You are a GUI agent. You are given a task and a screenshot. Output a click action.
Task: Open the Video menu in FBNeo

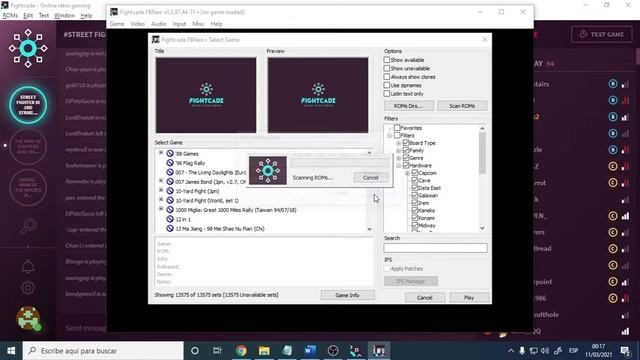coord(138,24)
